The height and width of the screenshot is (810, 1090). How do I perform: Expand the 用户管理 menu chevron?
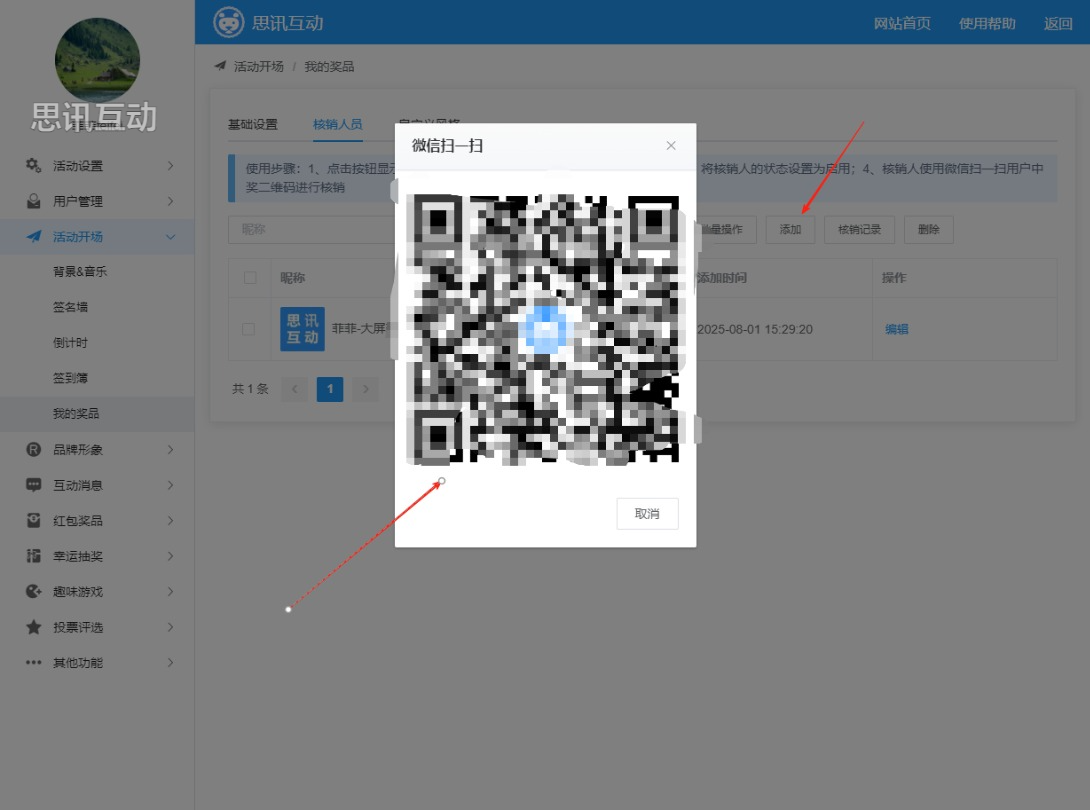click(170, 201)
